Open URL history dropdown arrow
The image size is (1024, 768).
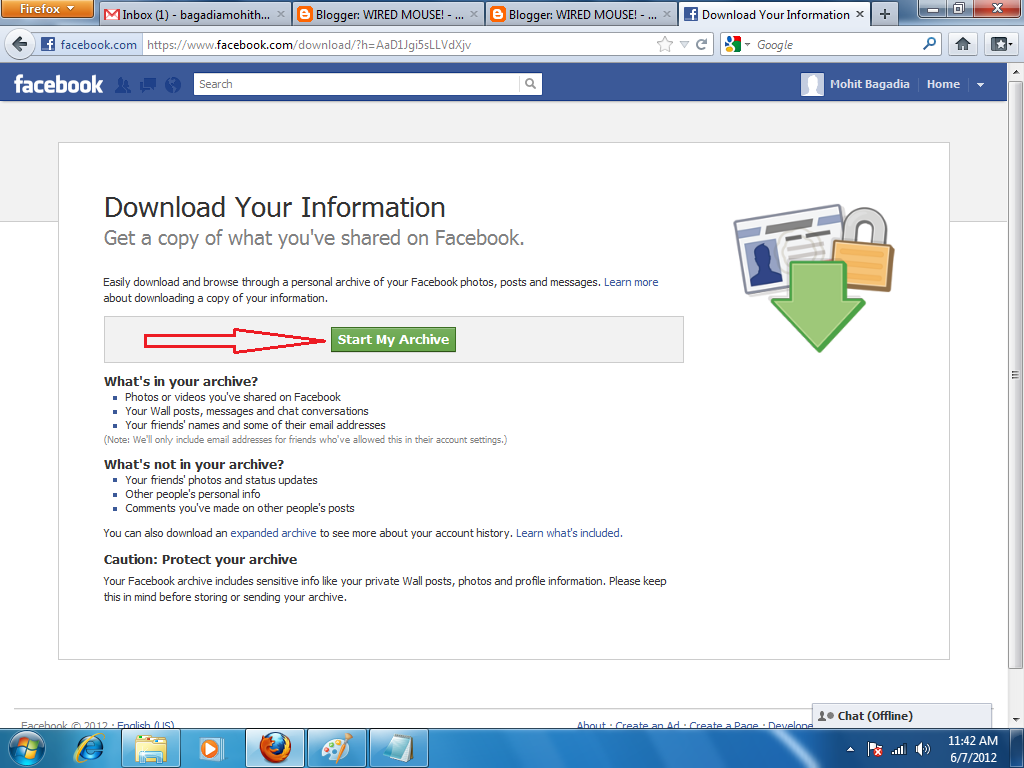[x=684, y=44]
